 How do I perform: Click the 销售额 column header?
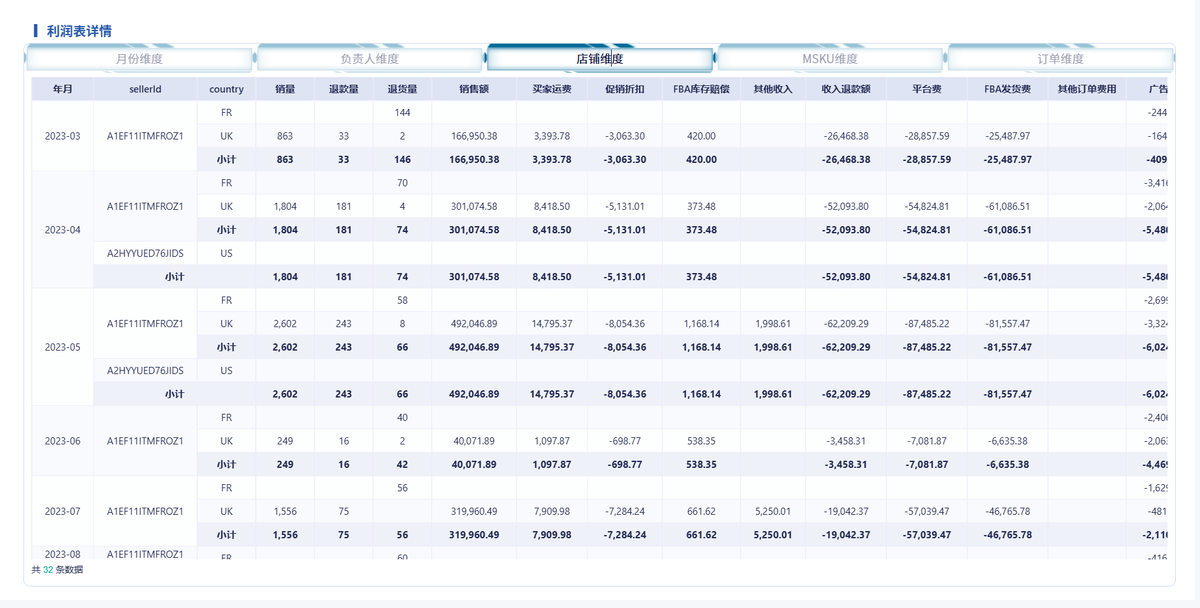coord(473,89)
